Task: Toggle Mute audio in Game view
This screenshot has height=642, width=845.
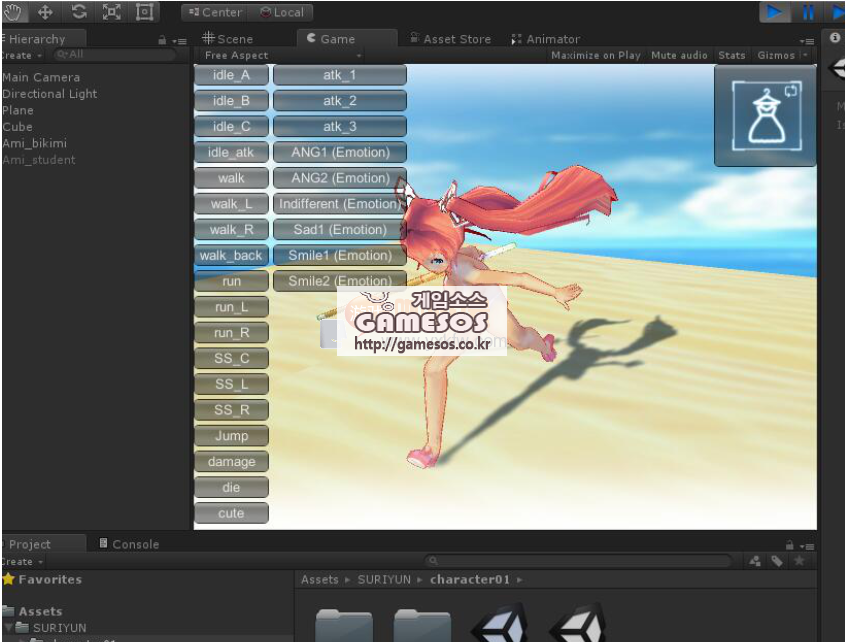Action: point(679,55)
